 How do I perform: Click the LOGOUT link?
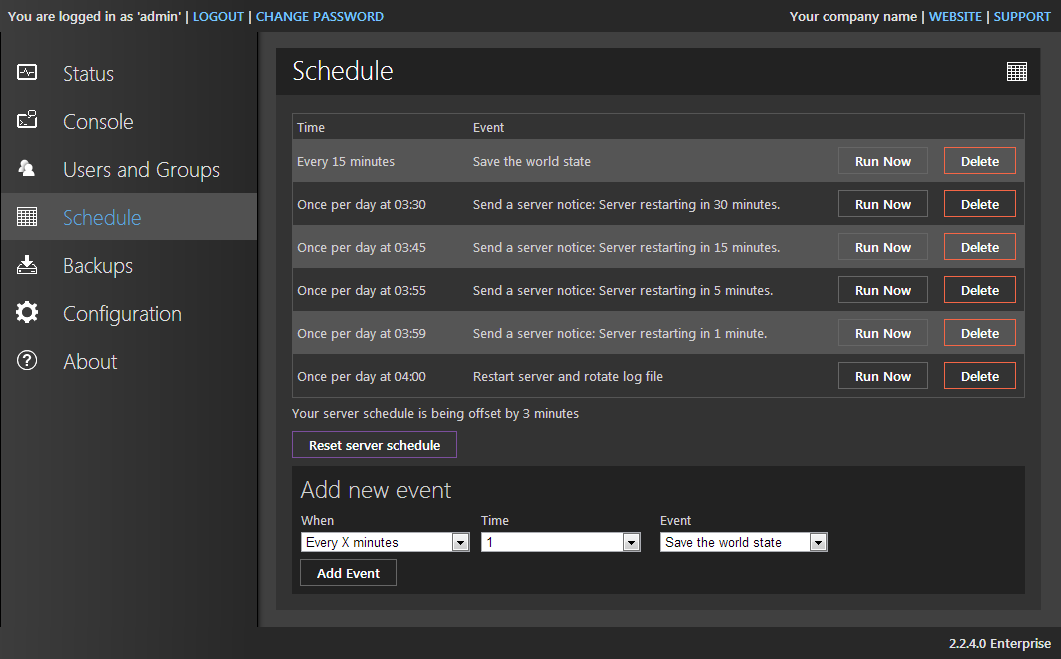tap(218, 16)
